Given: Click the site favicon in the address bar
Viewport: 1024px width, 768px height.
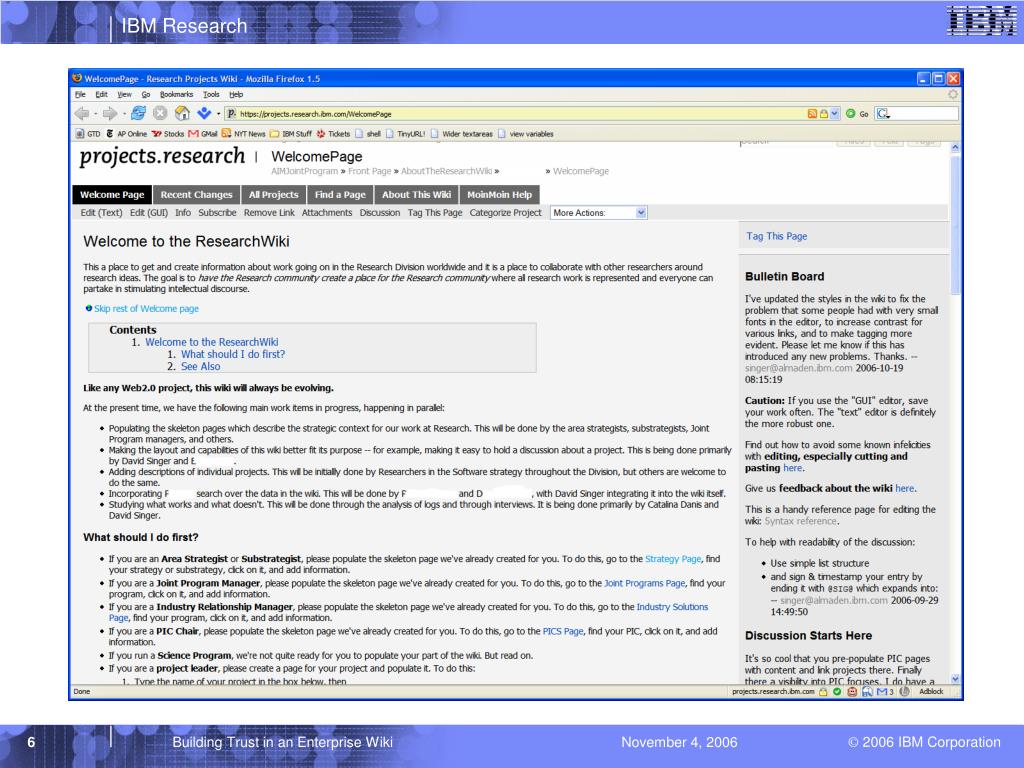Looking at the screenshot, I should click(x=231, y=114).
